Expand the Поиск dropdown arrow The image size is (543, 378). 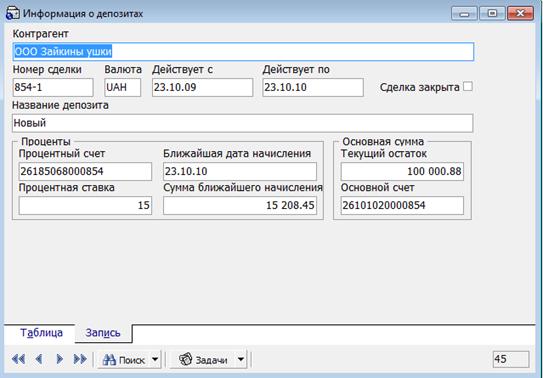click(155, 360)
